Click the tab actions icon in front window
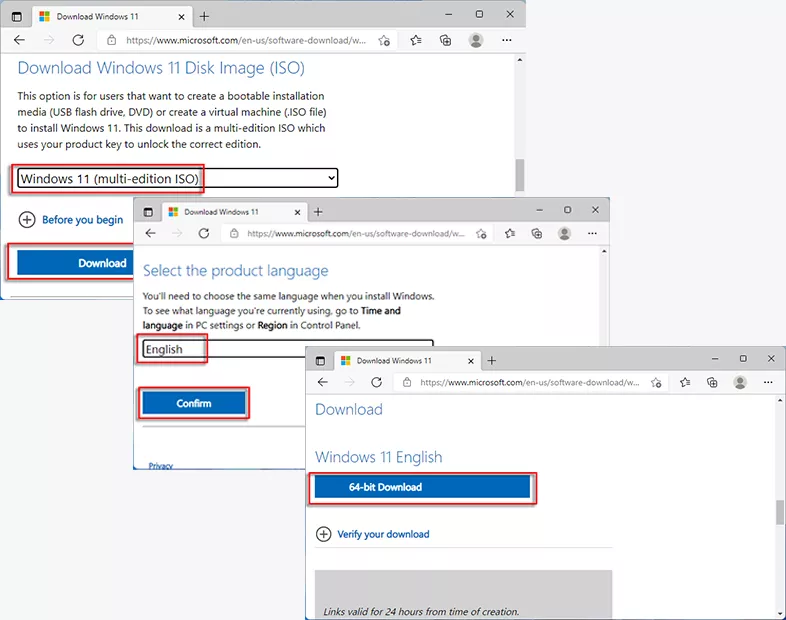 click(320, 361)
